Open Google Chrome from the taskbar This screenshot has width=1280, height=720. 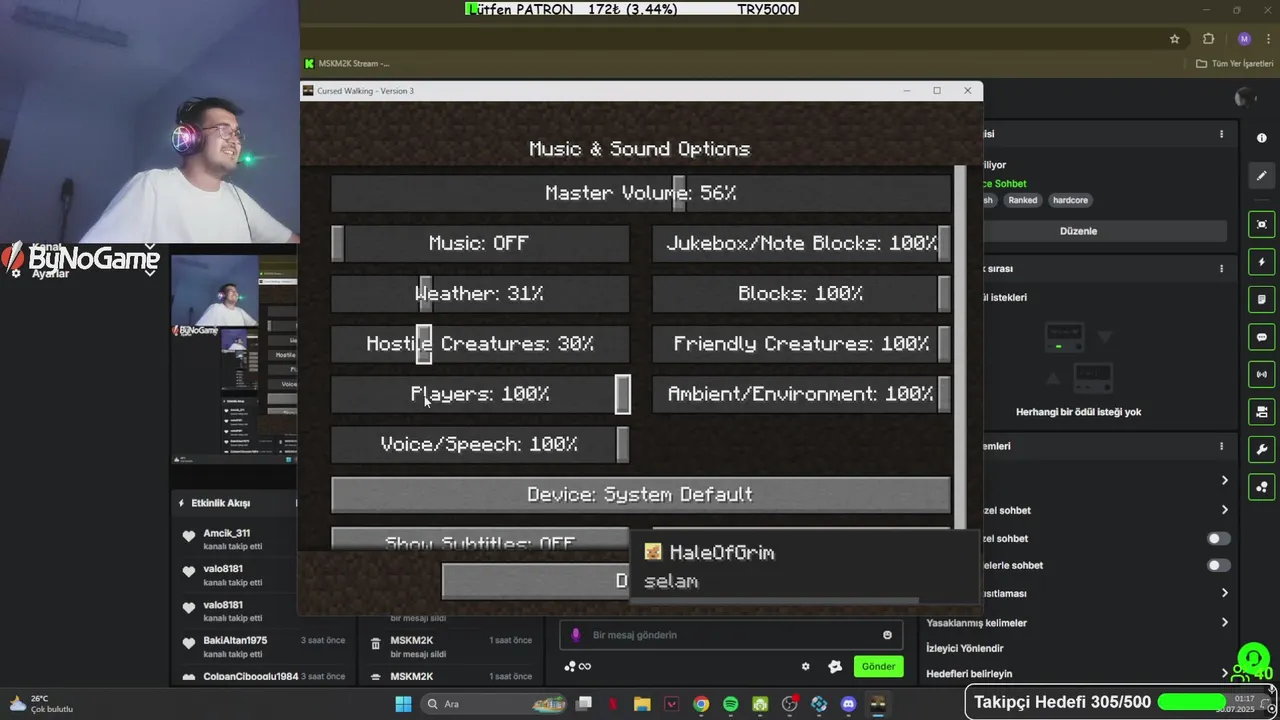[701, 704]
